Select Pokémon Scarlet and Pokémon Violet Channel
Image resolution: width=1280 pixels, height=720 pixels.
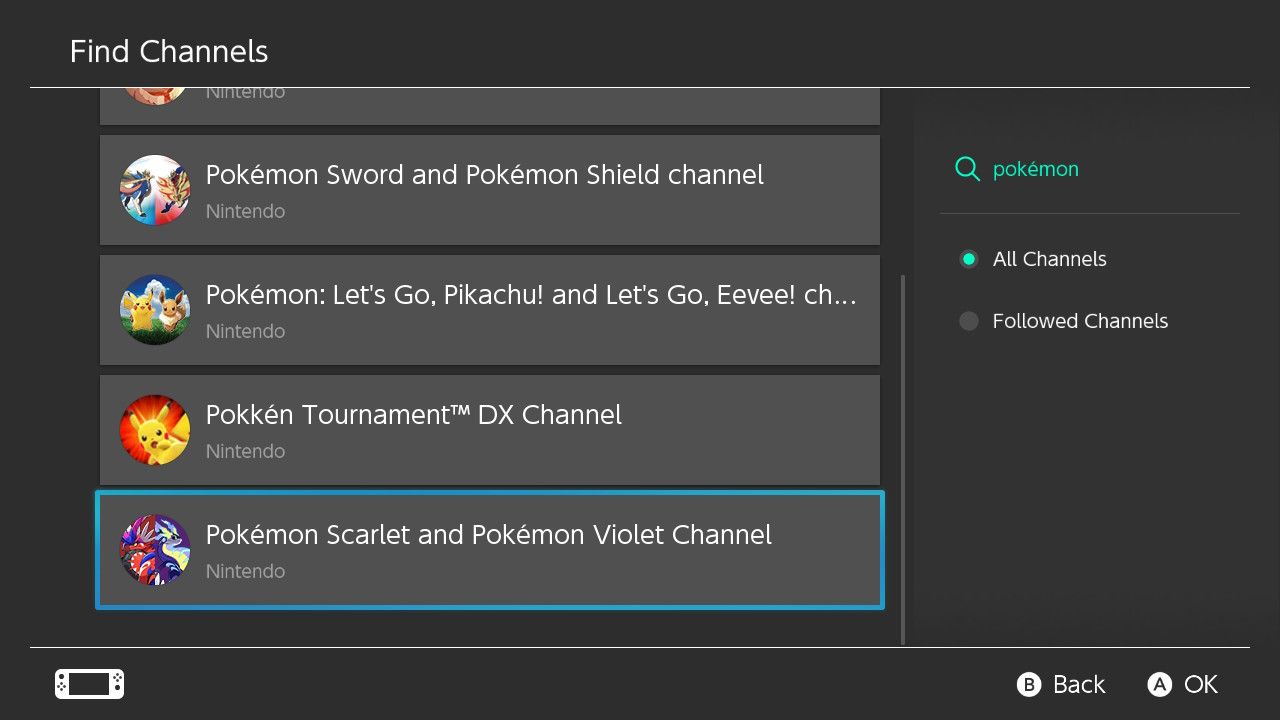(x=489, y=535)
